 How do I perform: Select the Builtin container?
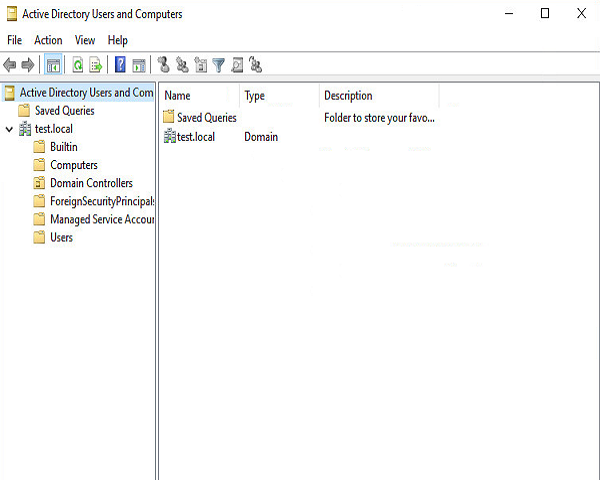coord(64,147)
